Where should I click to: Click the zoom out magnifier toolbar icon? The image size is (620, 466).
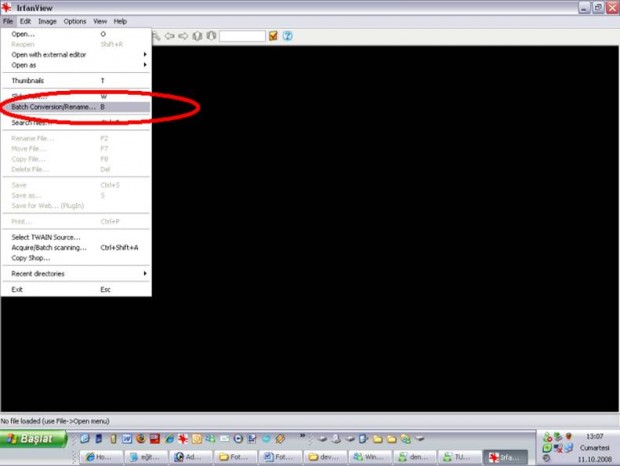point(157,36)
